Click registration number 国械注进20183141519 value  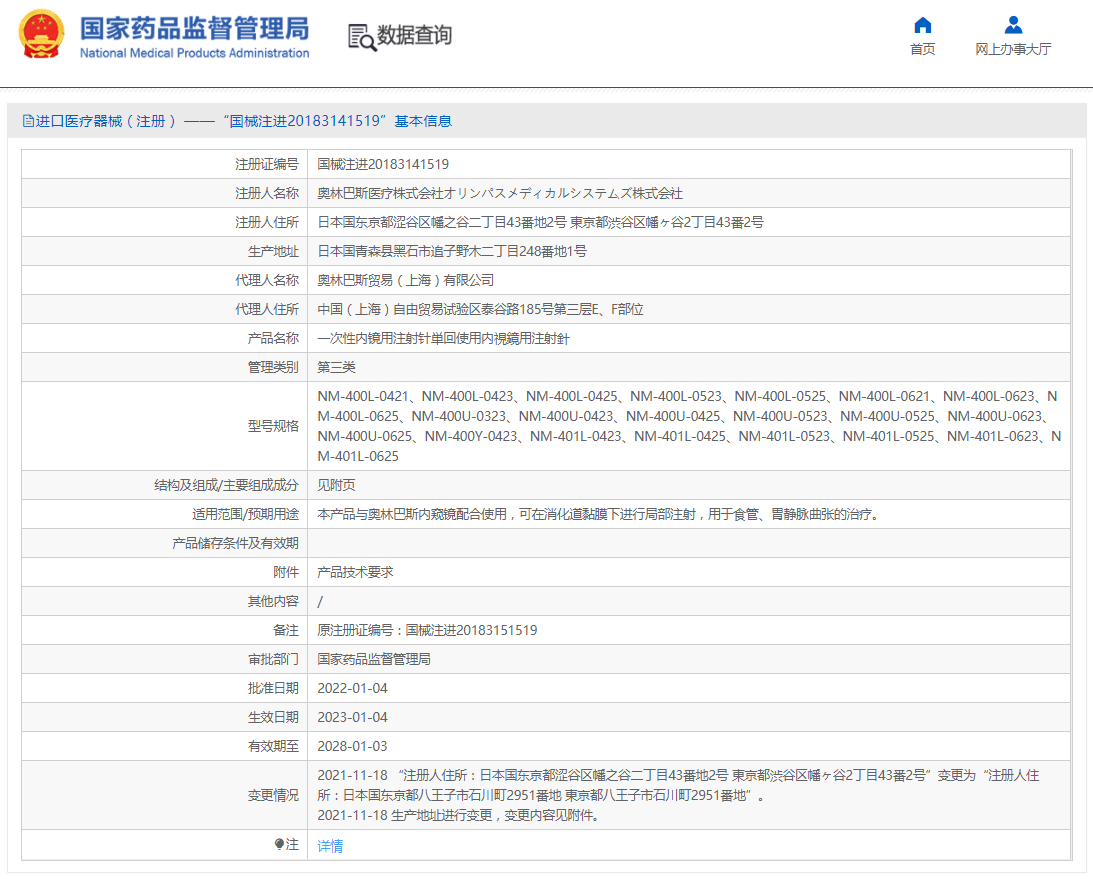(x=383, y=164)
